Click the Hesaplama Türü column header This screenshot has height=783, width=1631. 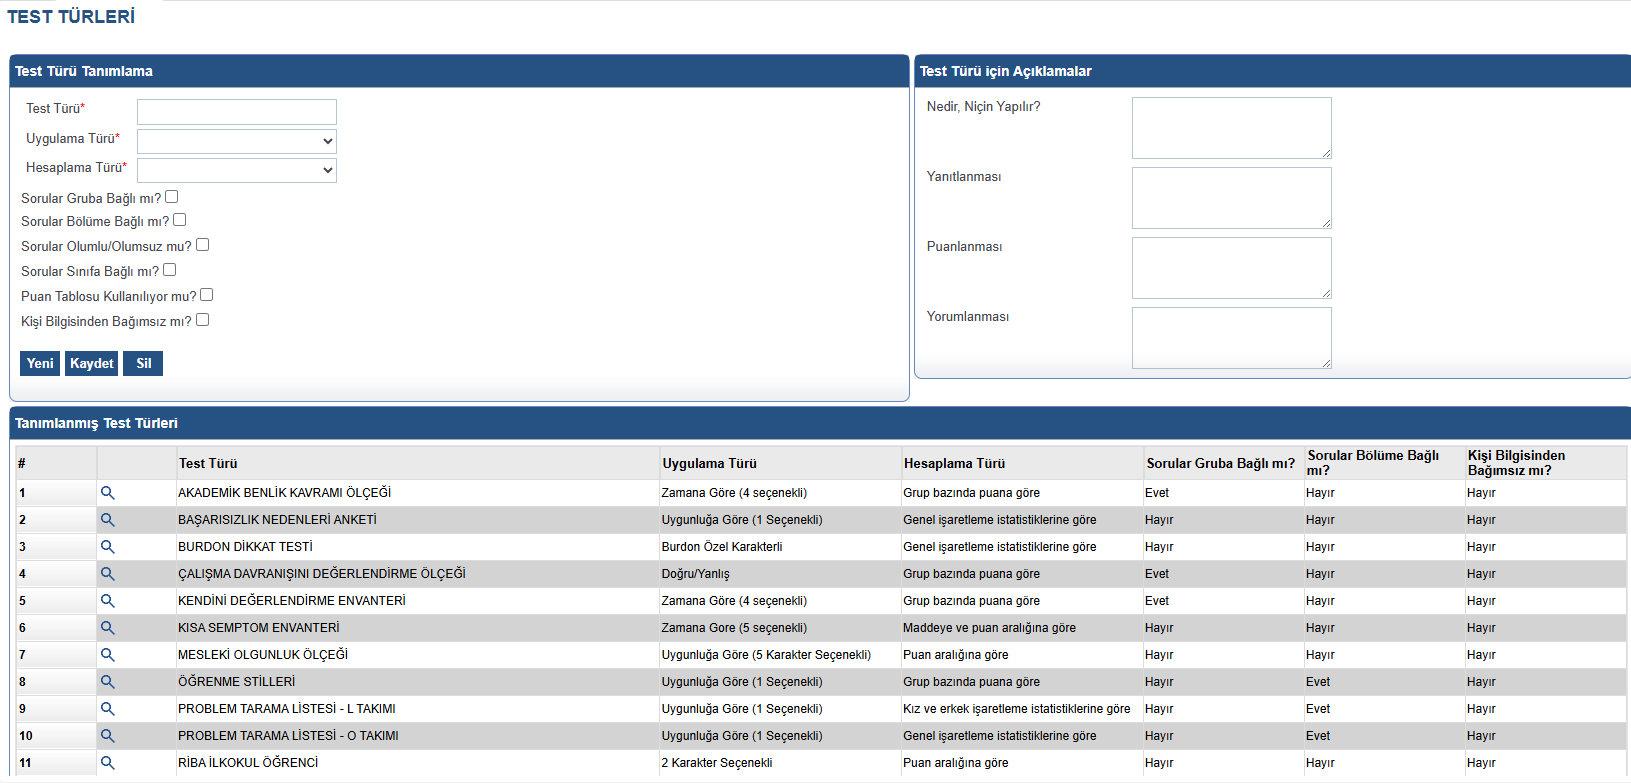[x=954, y=463]
